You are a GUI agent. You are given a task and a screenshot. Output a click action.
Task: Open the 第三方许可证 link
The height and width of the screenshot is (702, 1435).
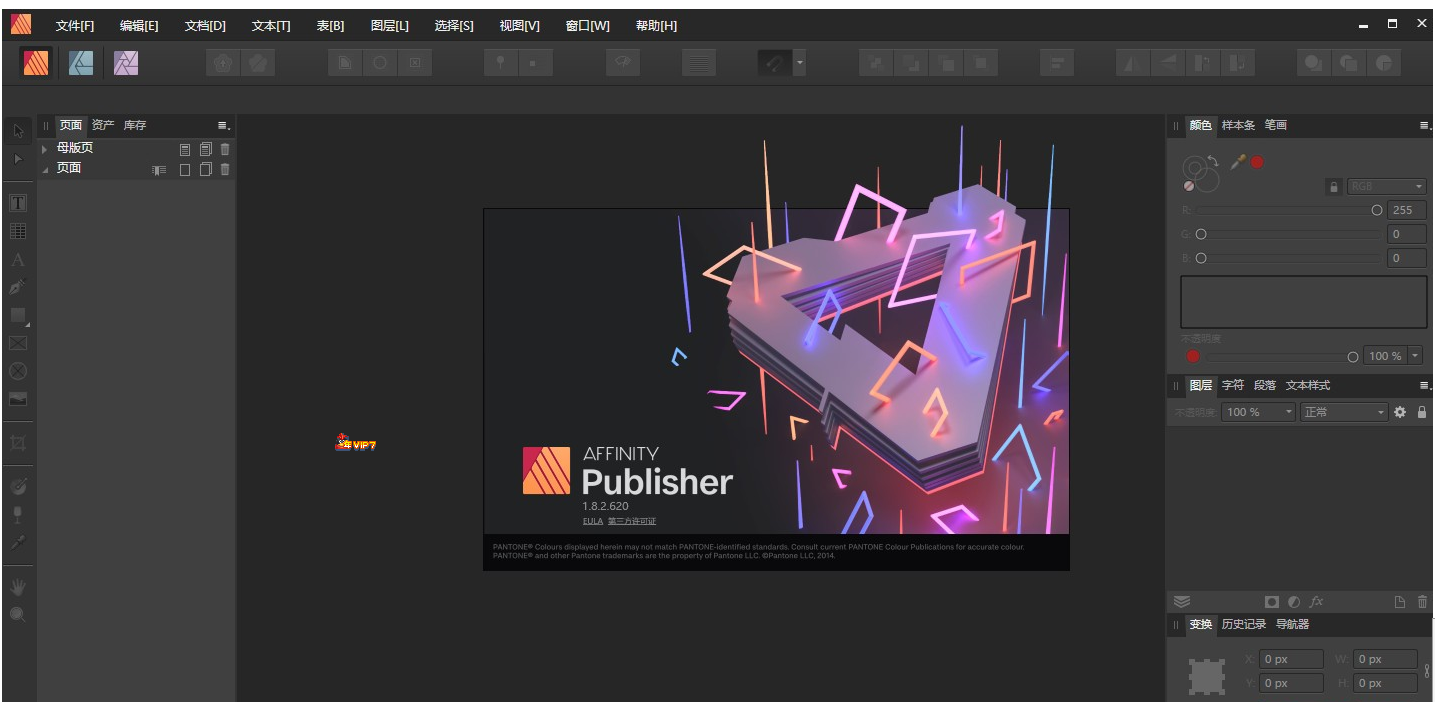632,521
